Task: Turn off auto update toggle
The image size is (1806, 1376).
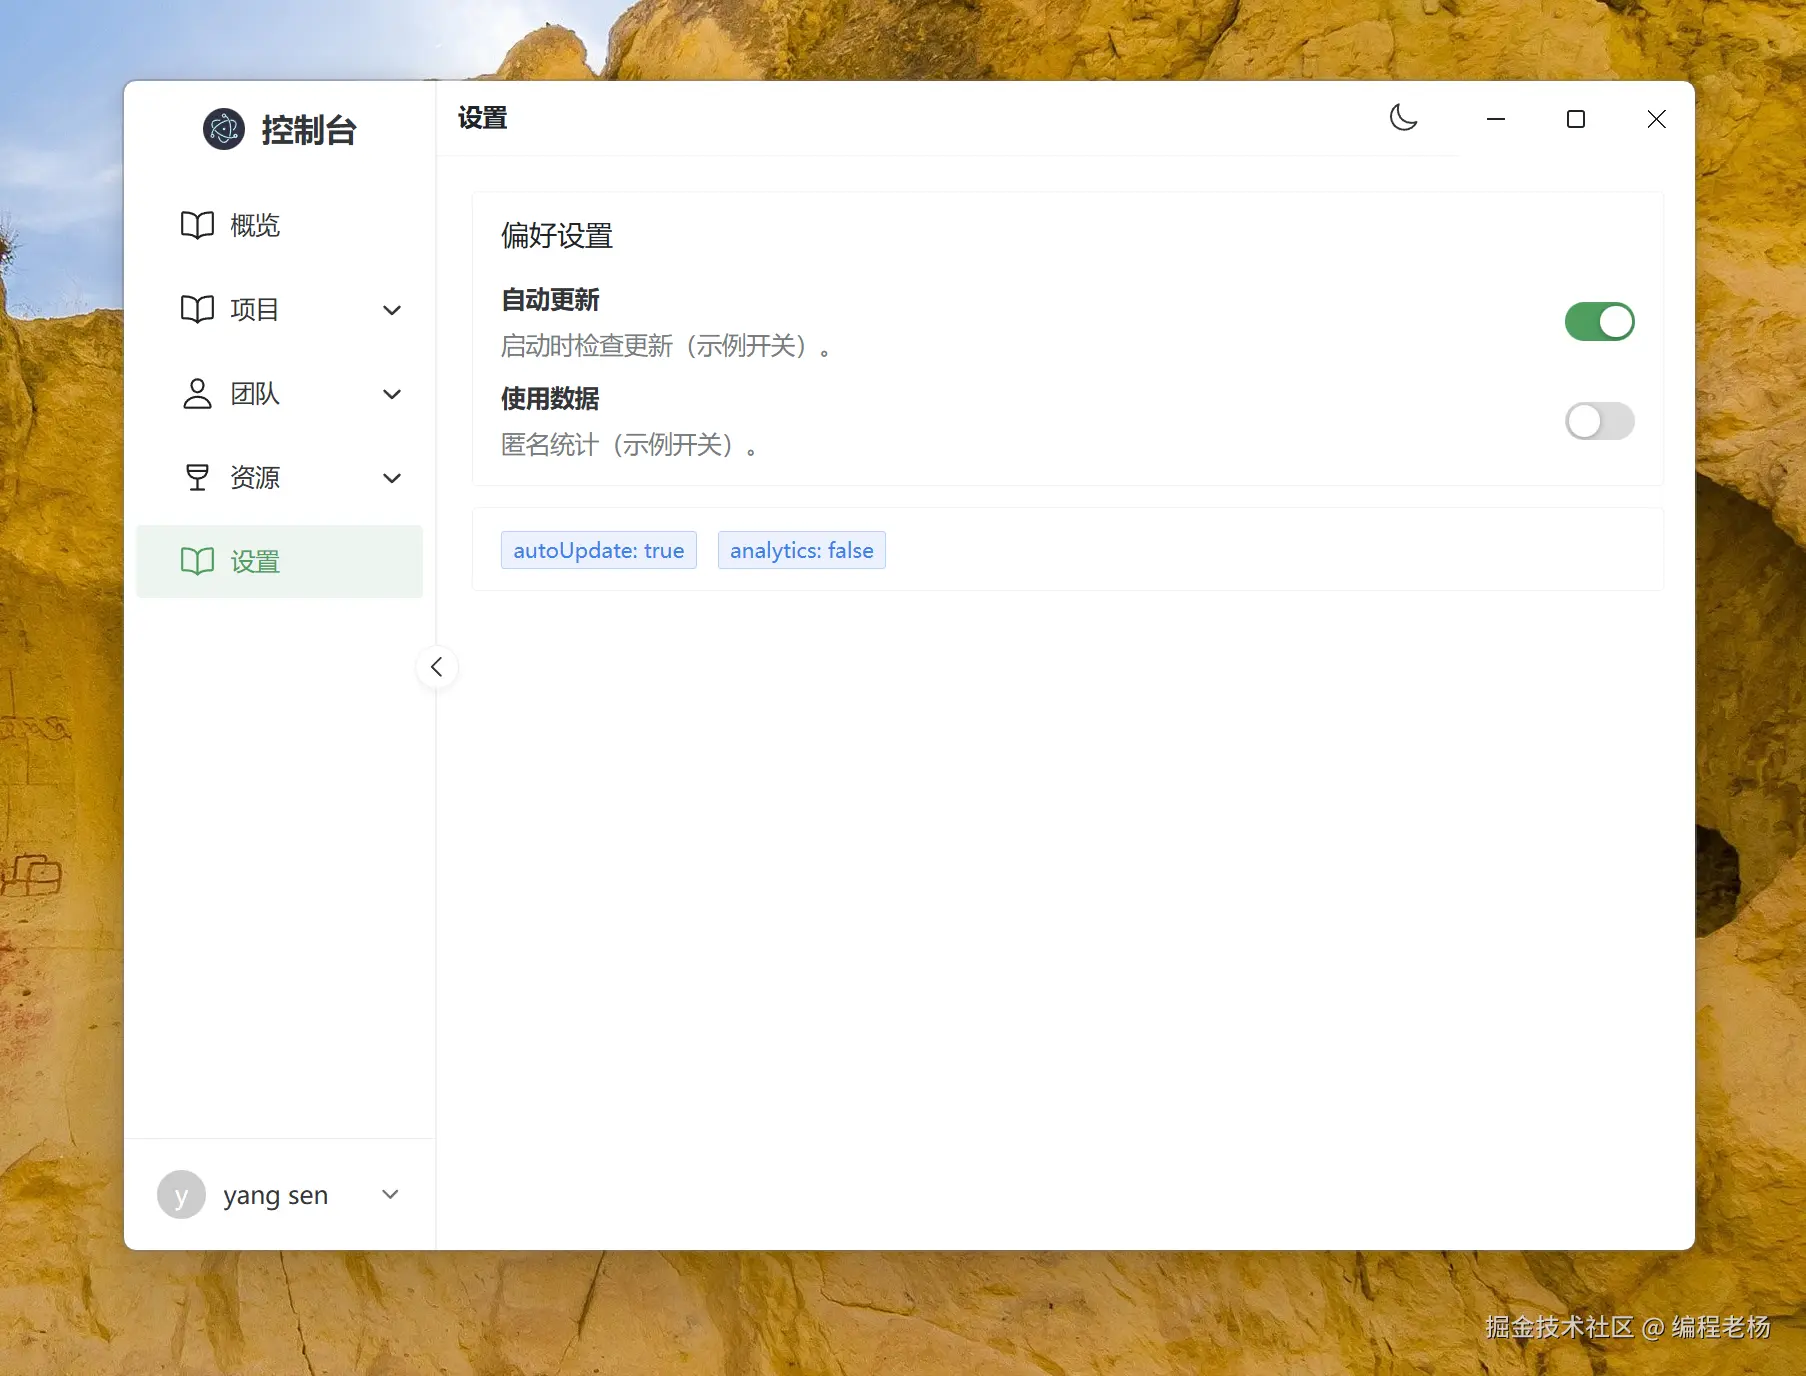Action: click(1598, 321)
